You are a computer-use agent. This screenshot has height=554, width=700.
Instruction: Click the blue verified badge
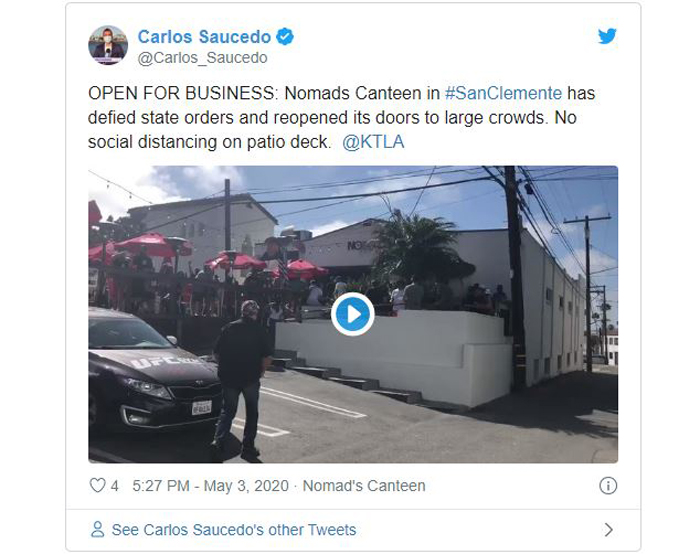285,37
